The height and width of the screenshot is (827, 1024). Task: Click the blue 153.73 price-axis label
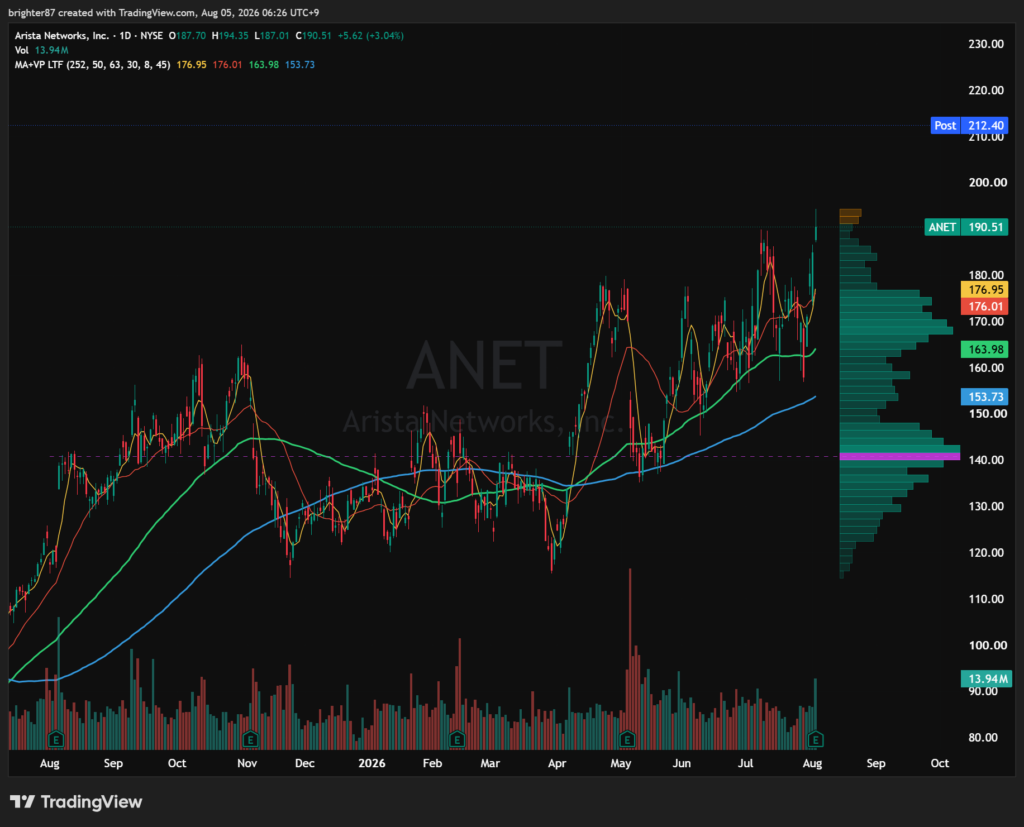tap(985, 397)
